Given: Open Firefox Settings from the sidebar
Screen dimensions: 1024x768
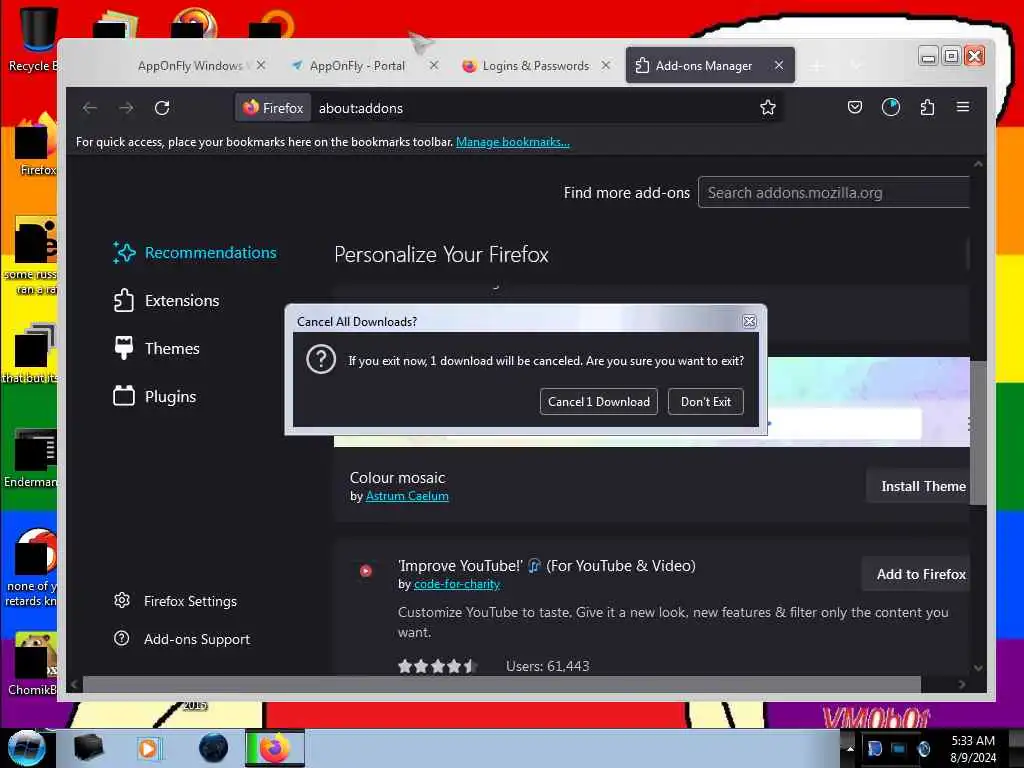Looking at the screenshot, I should (x=175, y=601).
